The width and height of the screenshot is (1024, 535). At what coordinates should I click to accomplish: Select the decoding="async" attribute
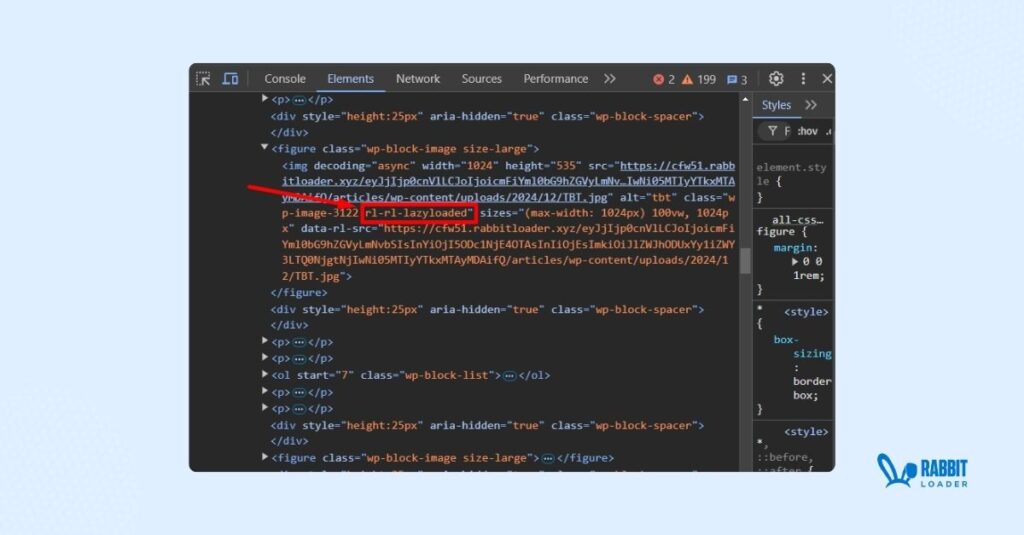(364, 166)
